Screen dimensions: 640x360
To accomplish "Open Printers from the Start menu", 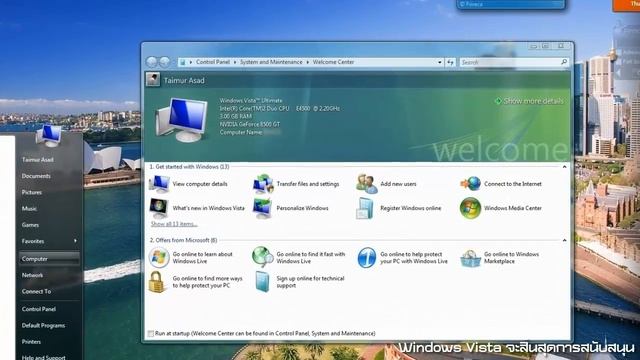I will click(x=31, y=342).
